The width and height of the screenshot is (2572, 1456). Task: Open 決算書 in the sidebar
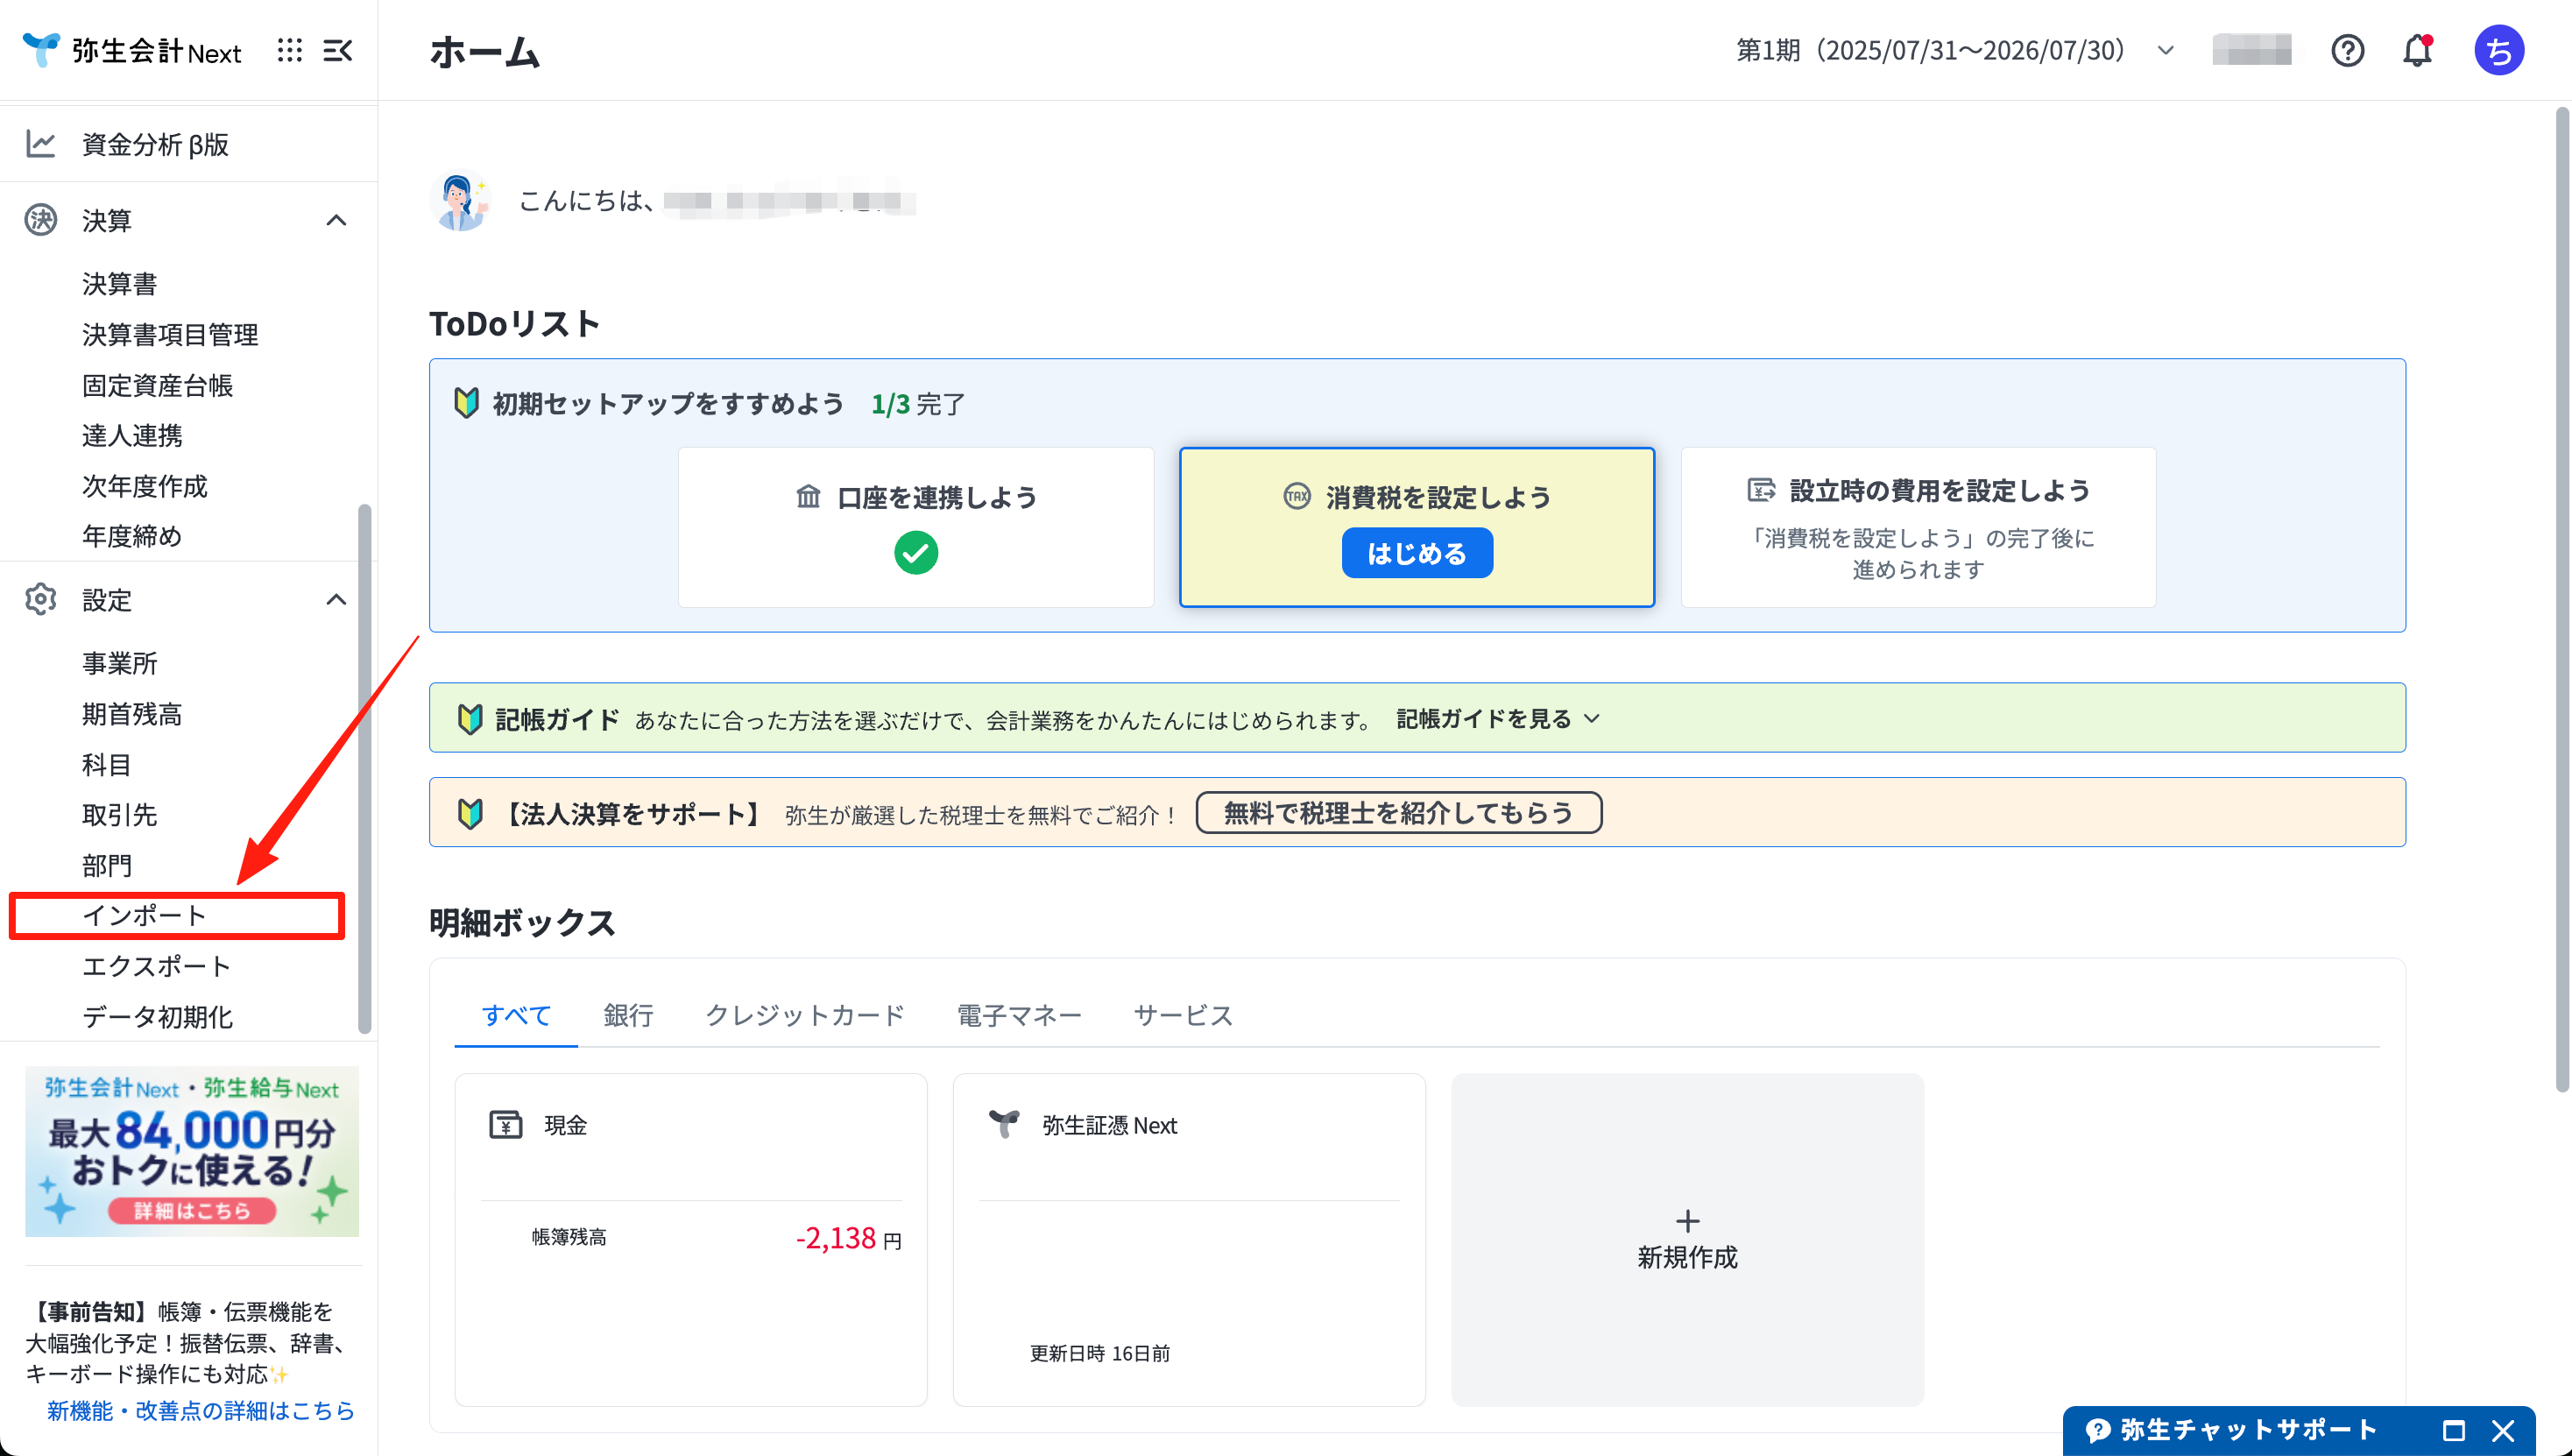coord(120,284)
